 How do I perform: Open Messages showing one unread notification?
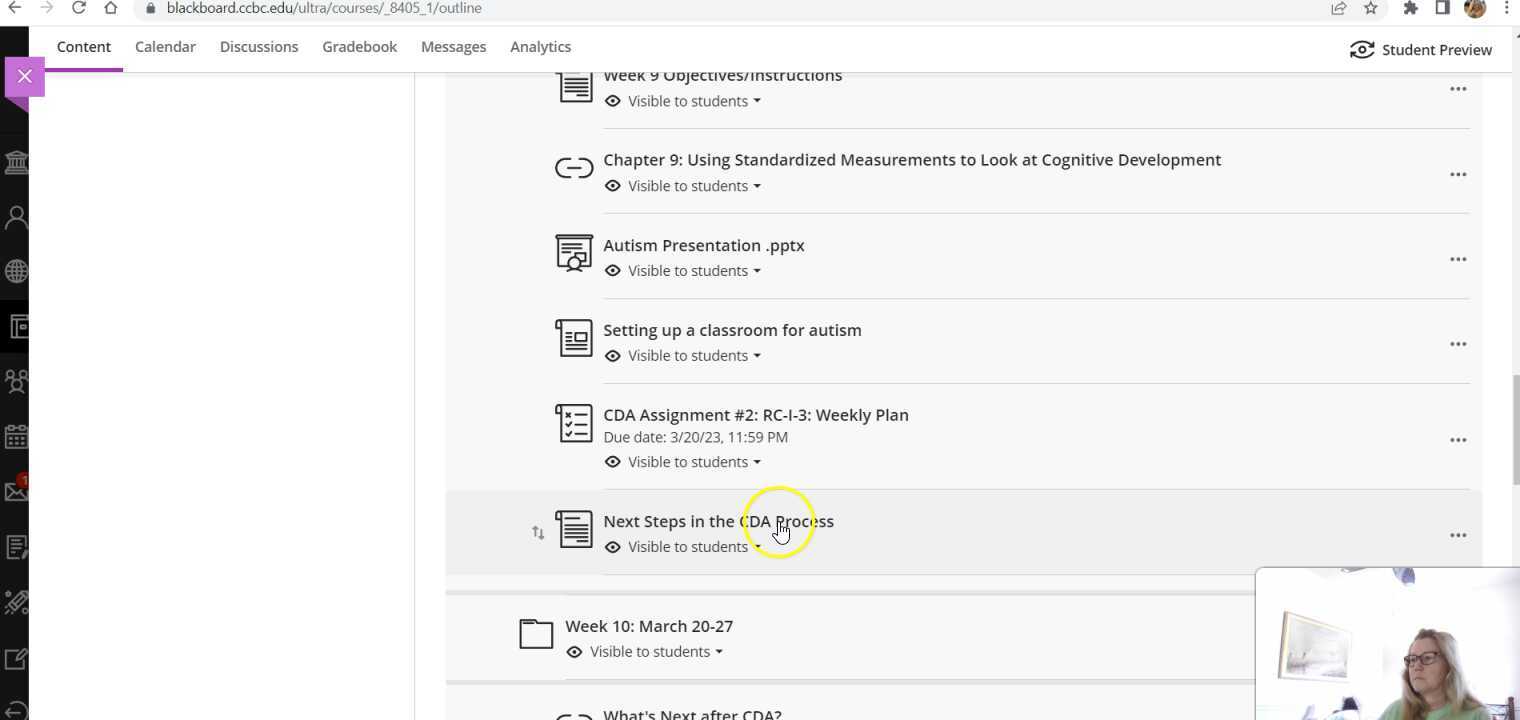(x=16, y=490)
